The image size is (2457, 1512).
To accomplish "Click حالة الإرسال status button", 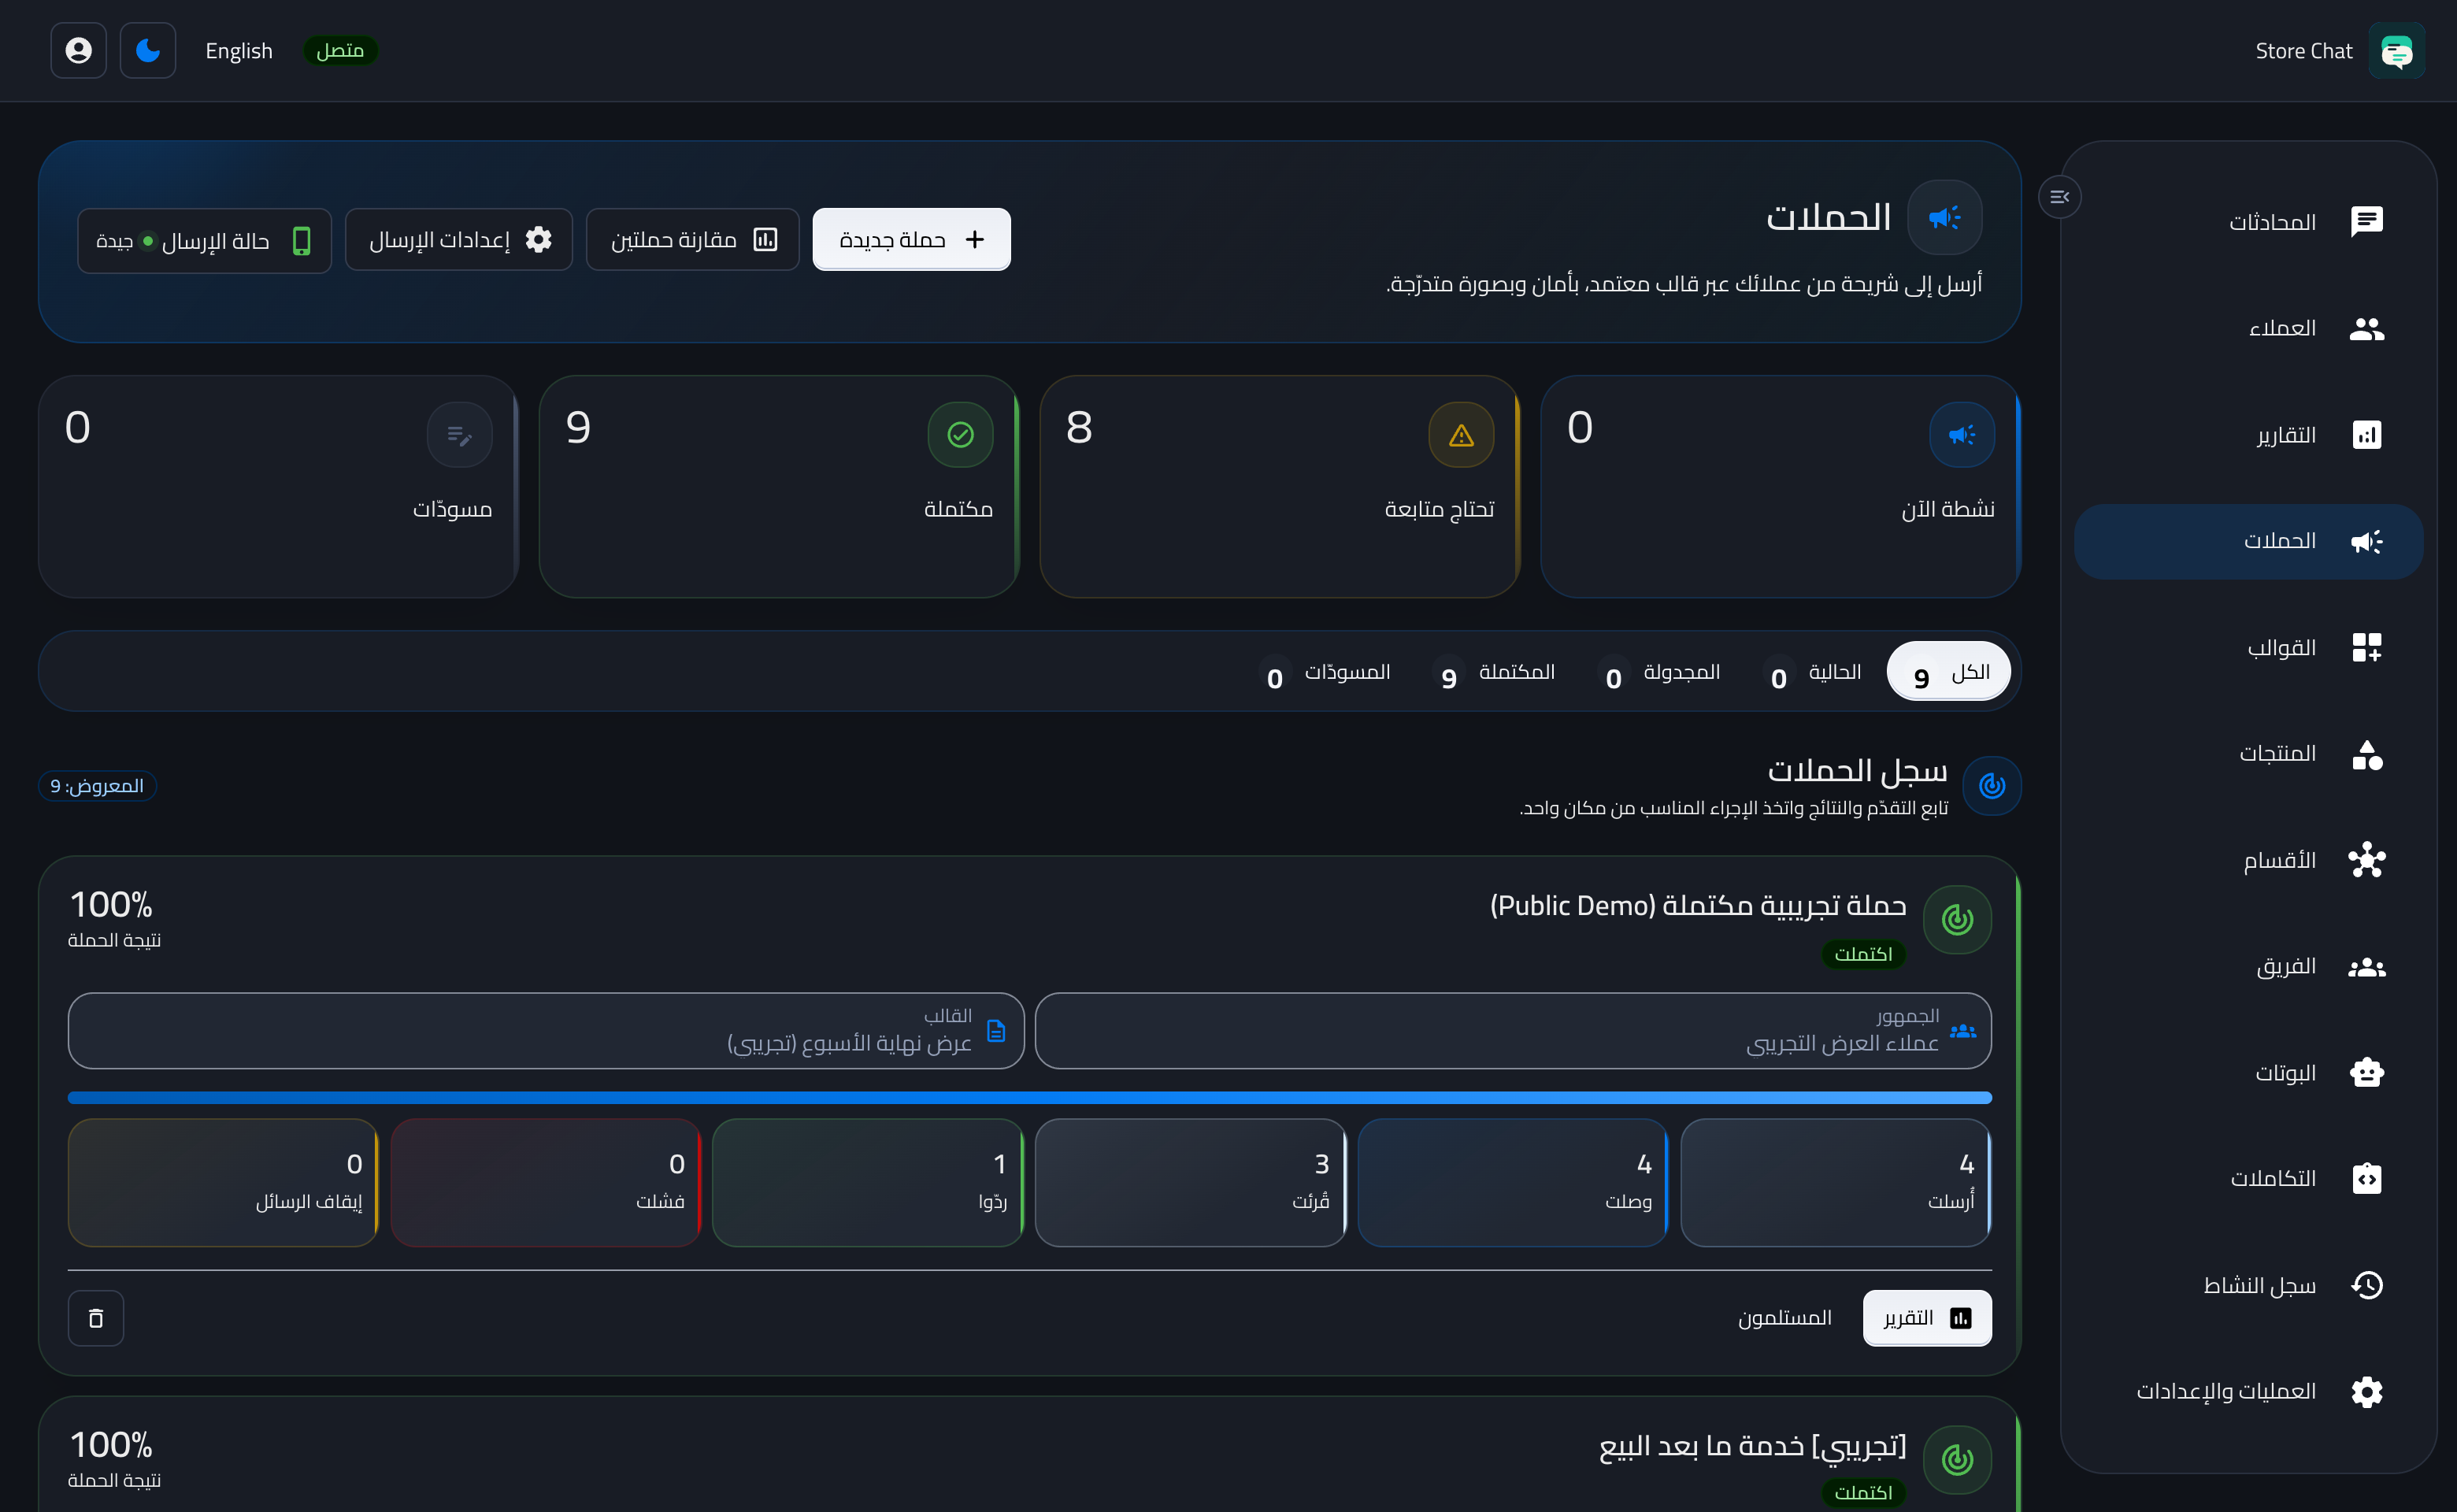I will pos(204,241).
